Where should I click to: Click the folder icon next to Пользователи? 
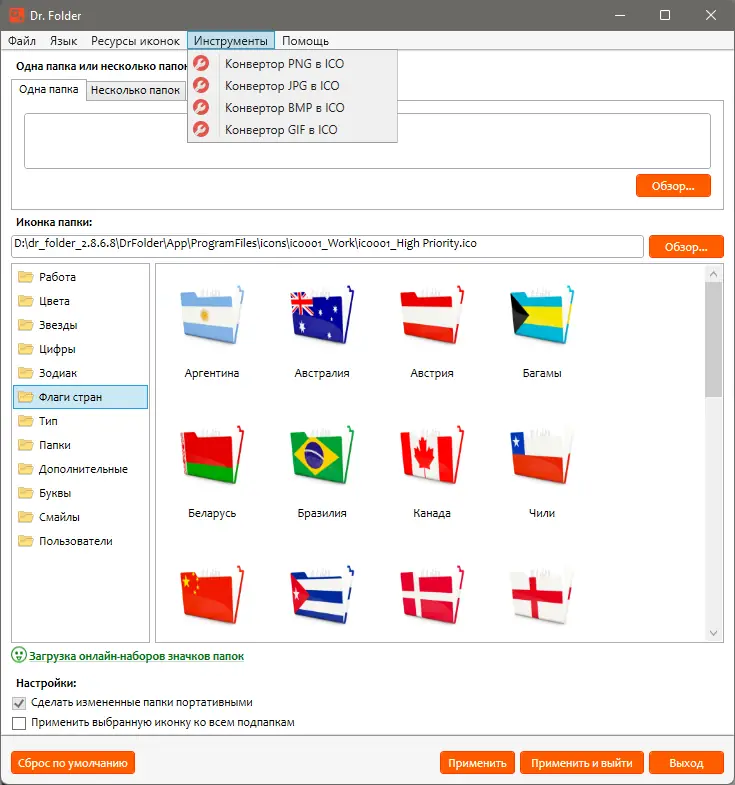click(x=26, y=541)
